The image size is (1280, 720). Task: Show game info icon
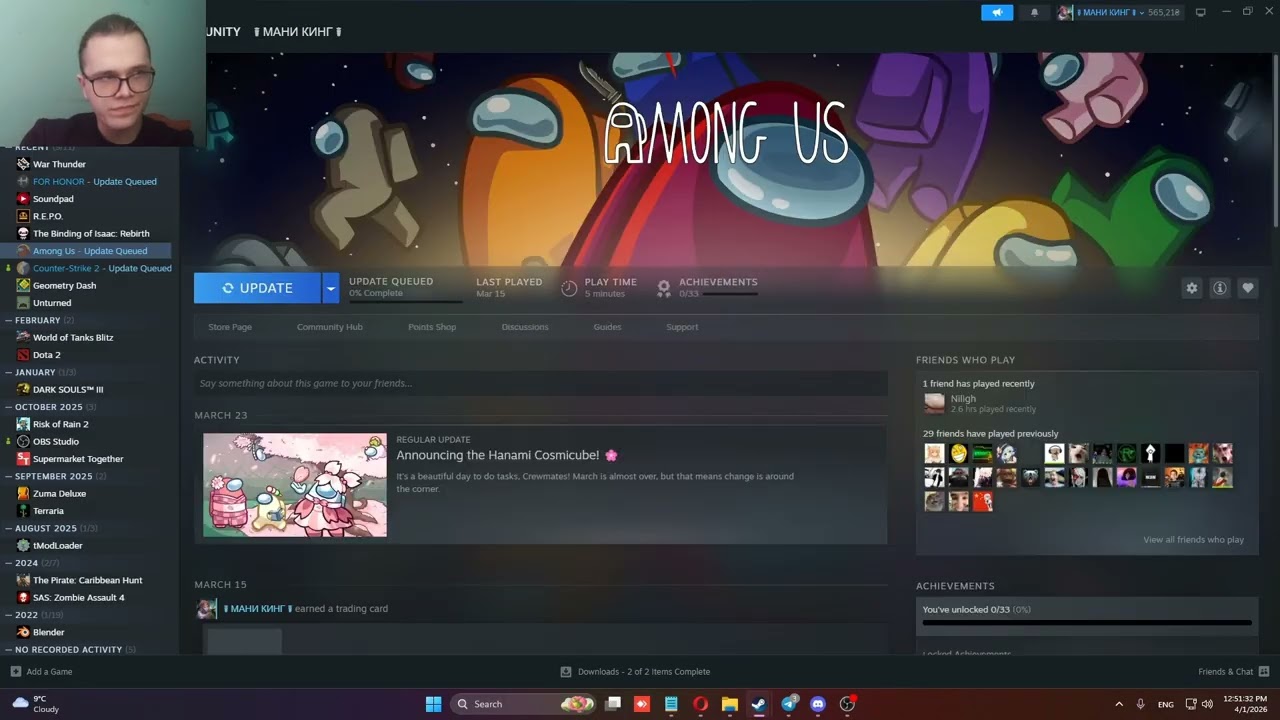click(1219, 288)
